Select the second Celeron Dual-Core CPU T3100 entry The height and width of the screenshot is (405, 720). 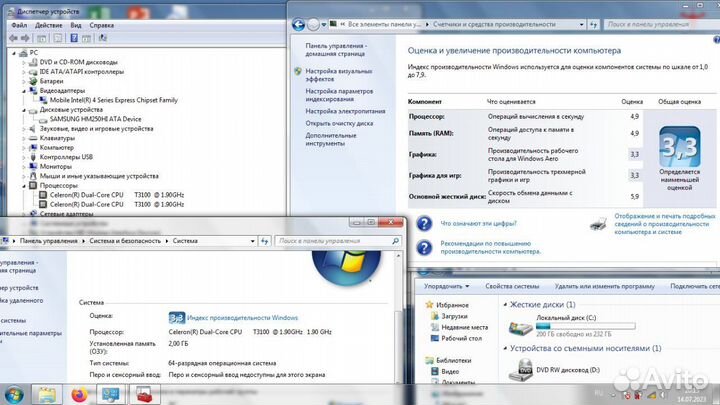pos(117,204)
